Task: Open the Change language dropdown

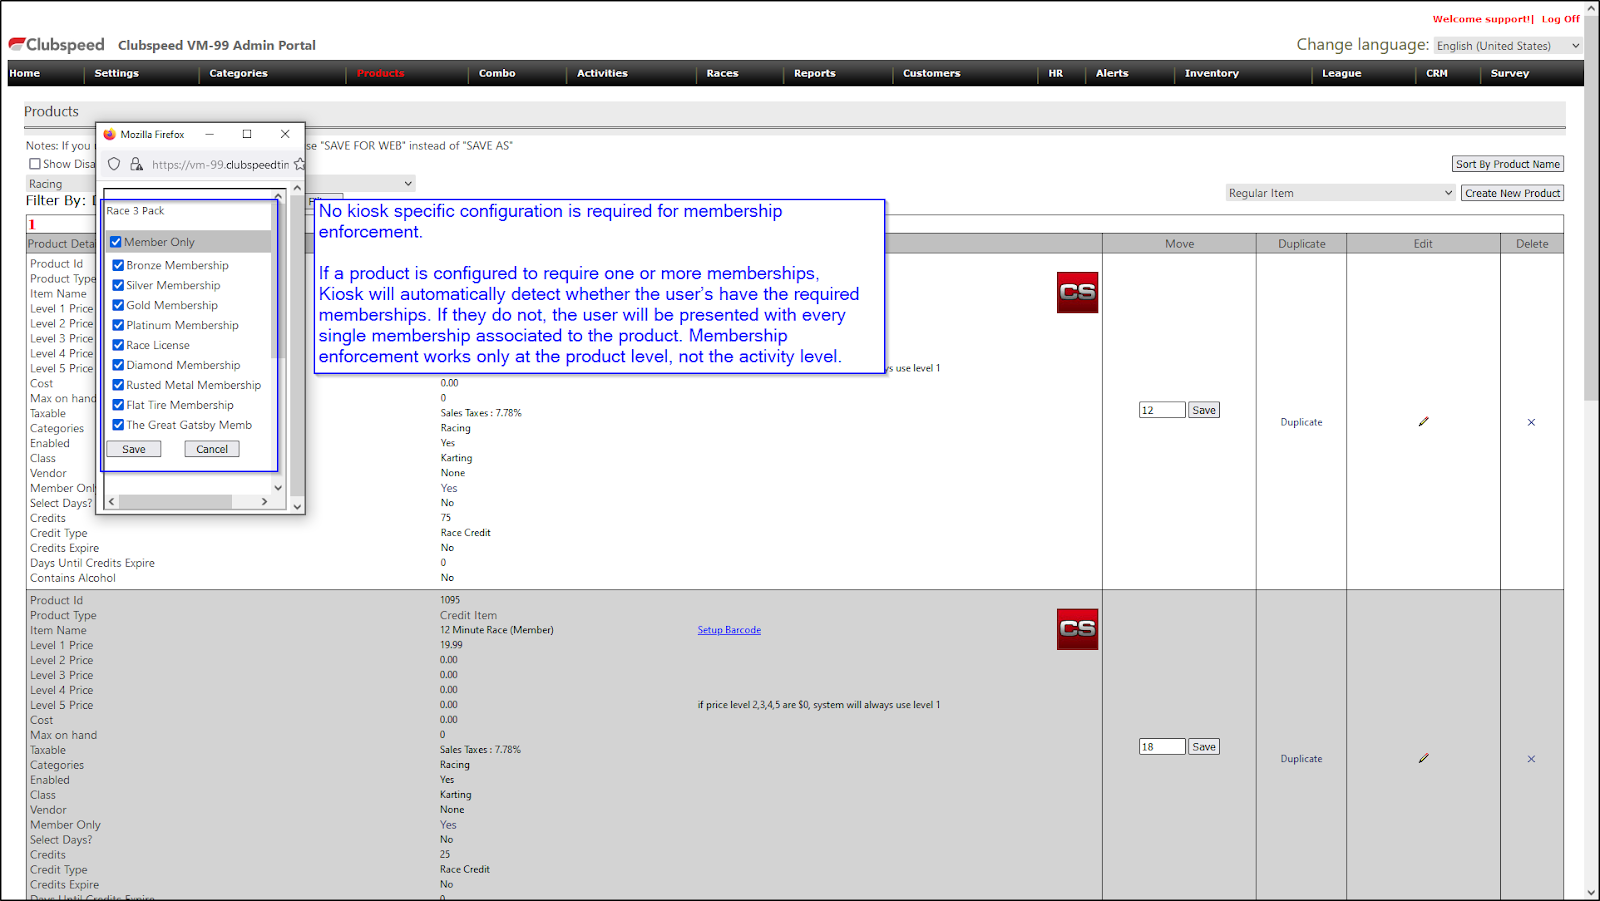Action: tap(1508, 46)
